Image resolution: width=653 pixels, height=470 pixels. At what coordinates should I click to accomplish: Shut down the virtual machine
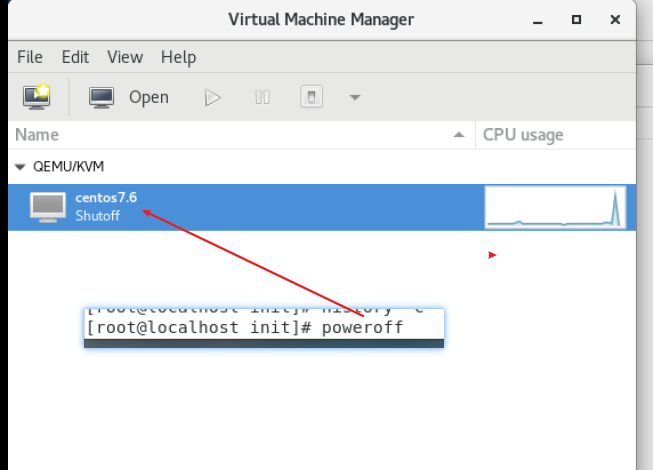click(312, 97)
